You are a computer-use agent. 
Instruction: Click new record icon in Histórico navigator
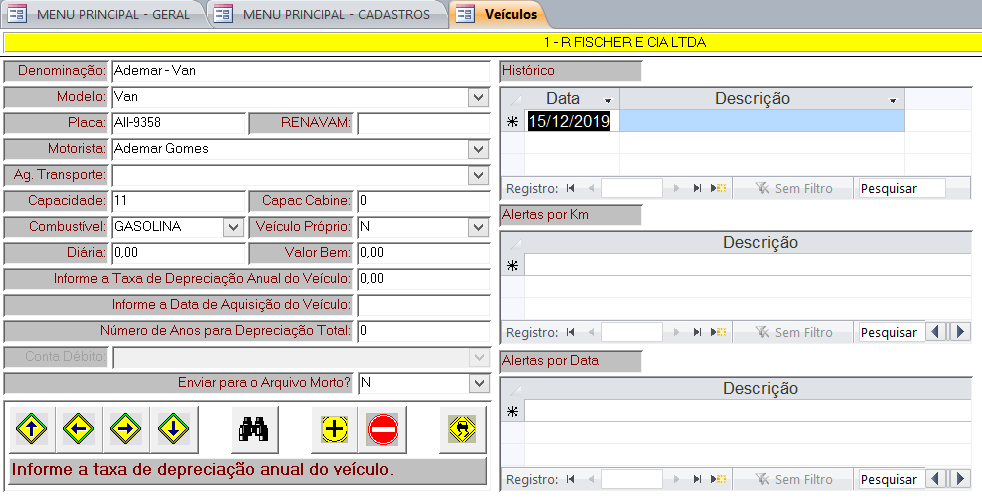[x=718, y=188]
